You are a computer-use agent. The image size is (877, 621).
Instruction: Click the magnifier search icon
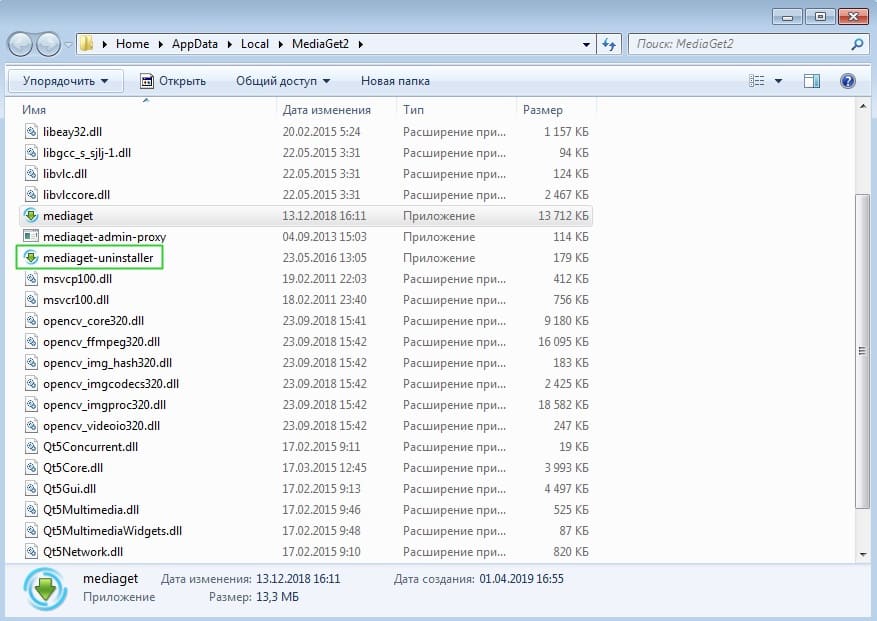(857, 44)
